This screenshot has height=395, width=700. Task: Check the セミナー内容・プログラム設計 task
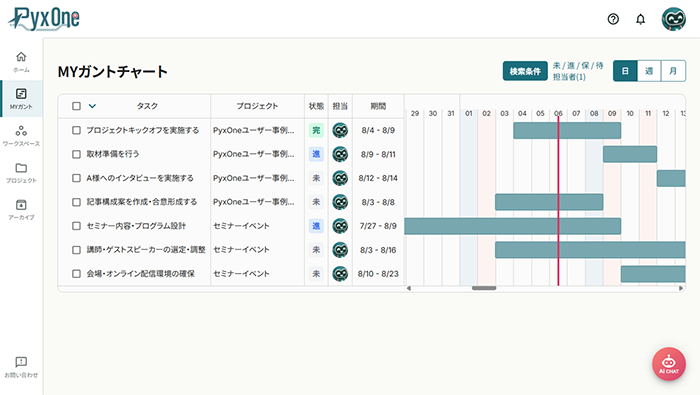[x=76, y=226]
